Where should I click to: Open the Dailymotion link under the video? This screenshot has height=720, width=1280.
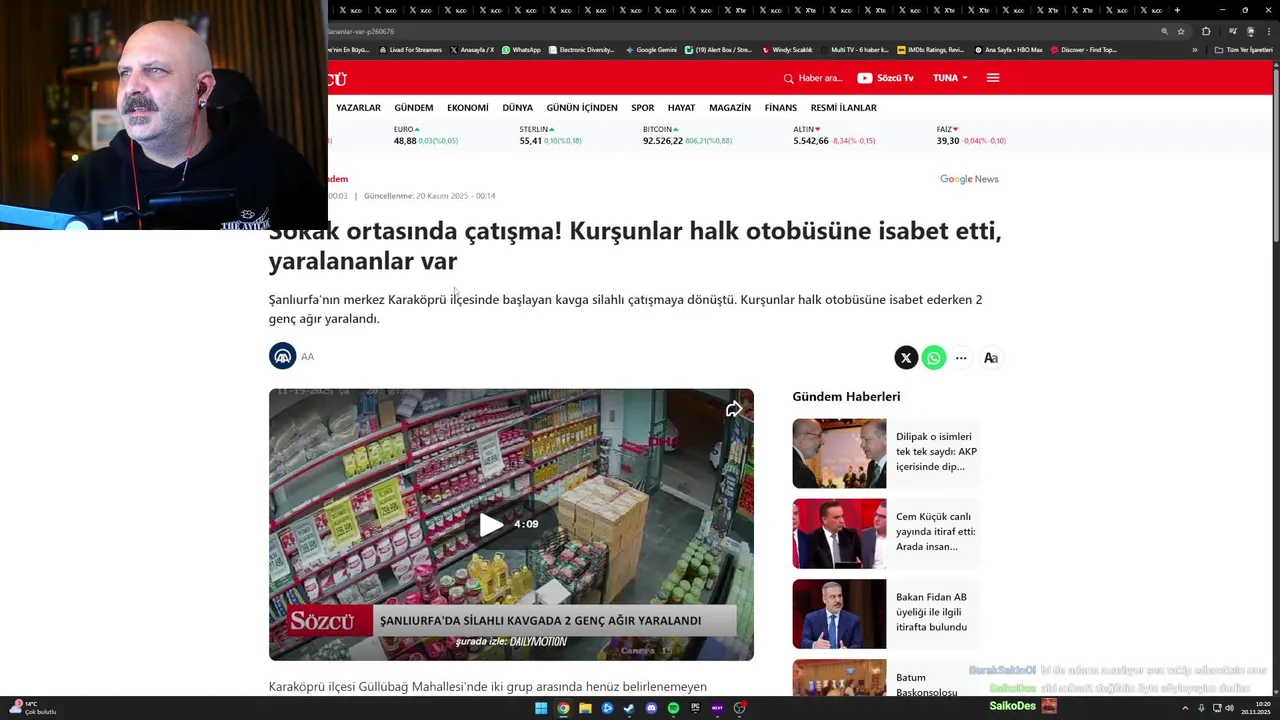(x=511, y=642)
